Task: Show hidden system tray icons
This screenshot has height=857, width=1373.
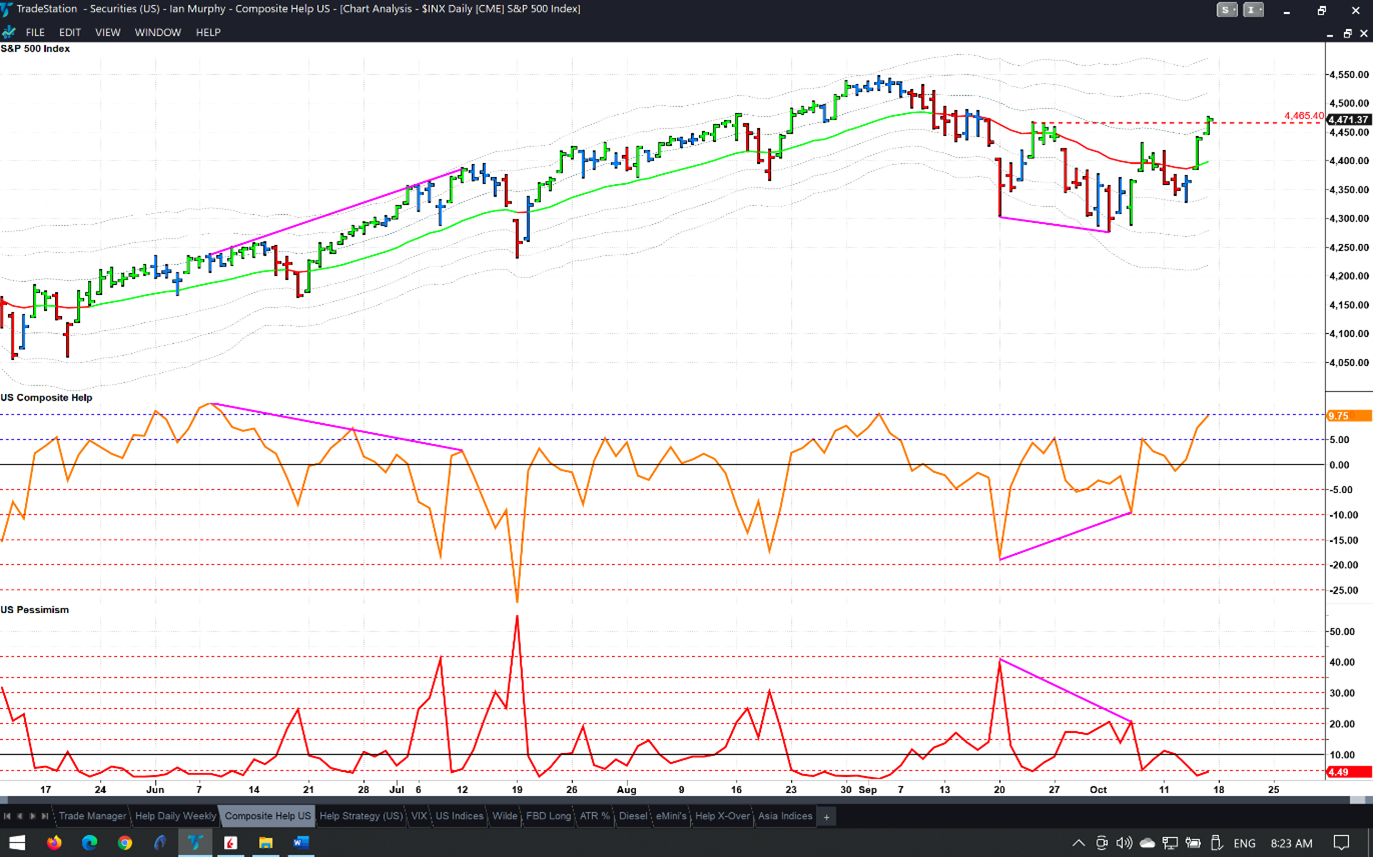Action: point(1078,843)
